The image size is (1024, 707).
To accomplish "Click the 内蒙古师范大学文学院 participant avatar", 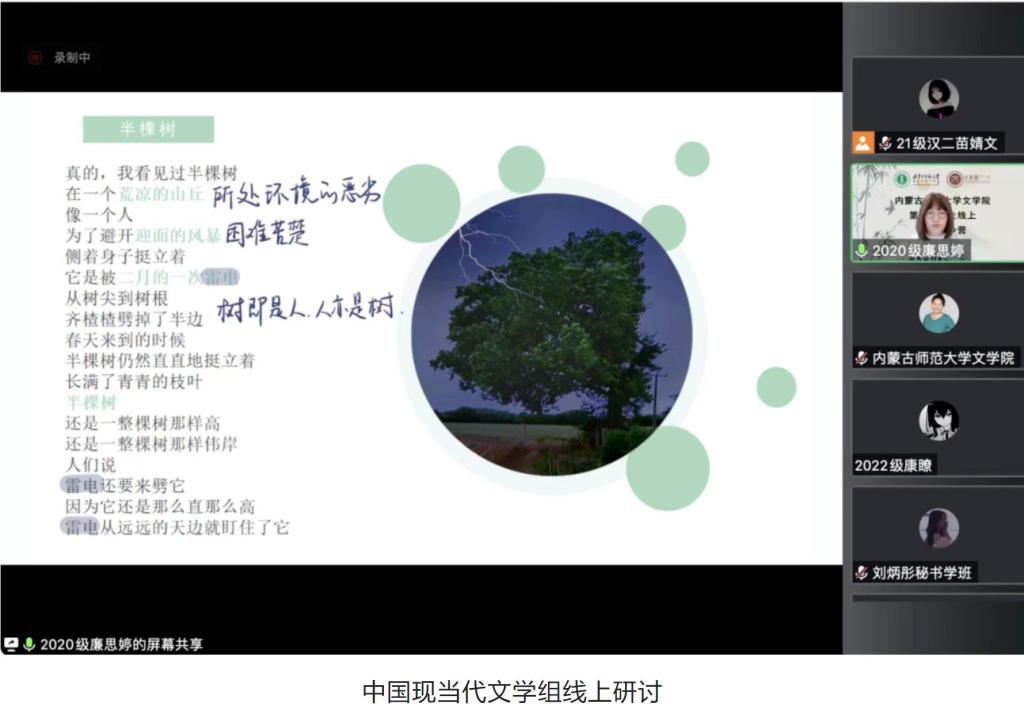I will (938, 314).
